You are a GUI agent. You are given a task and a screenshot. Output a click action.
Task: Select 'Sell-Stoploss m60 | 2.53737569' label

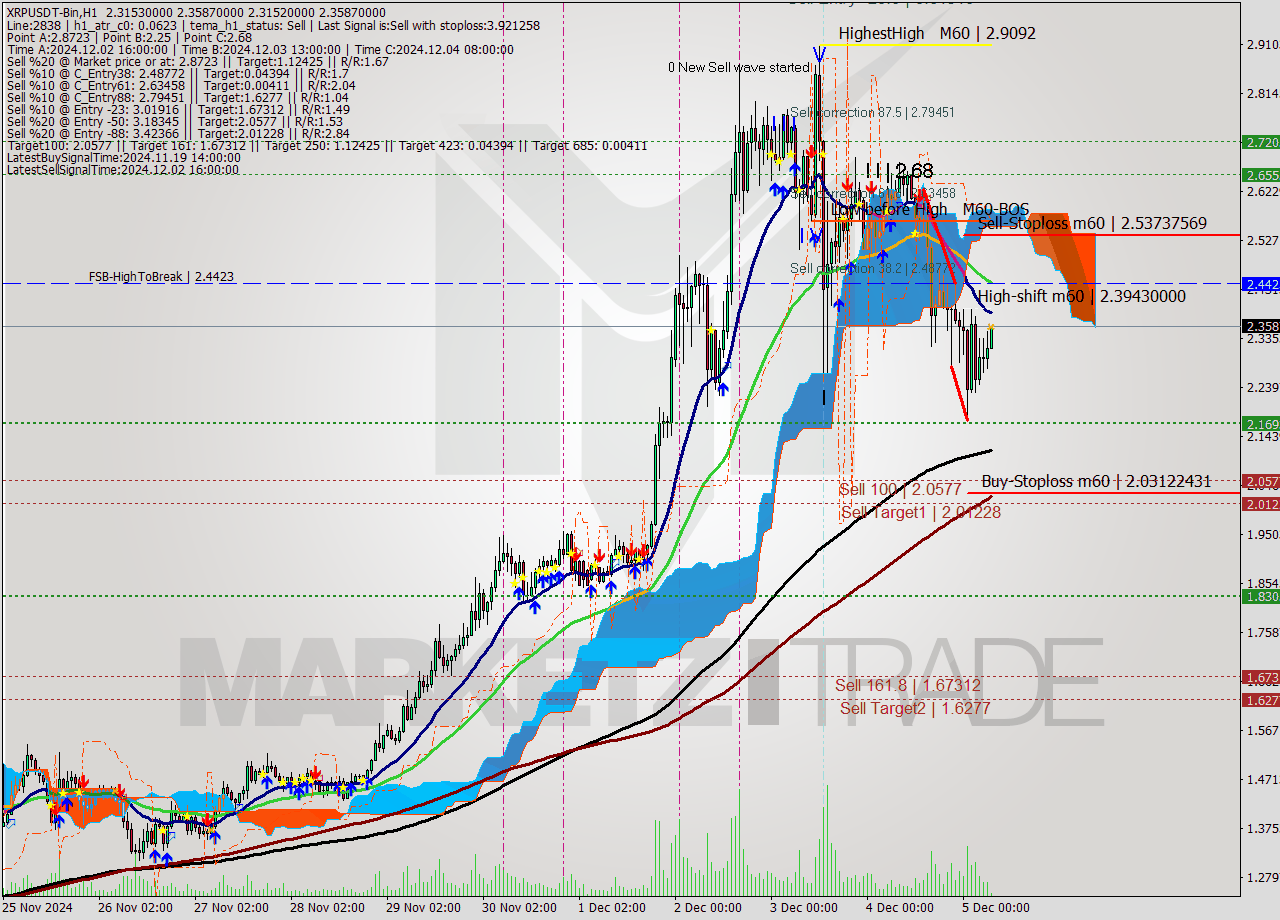pyautogui.click(x=1092, y=223)
